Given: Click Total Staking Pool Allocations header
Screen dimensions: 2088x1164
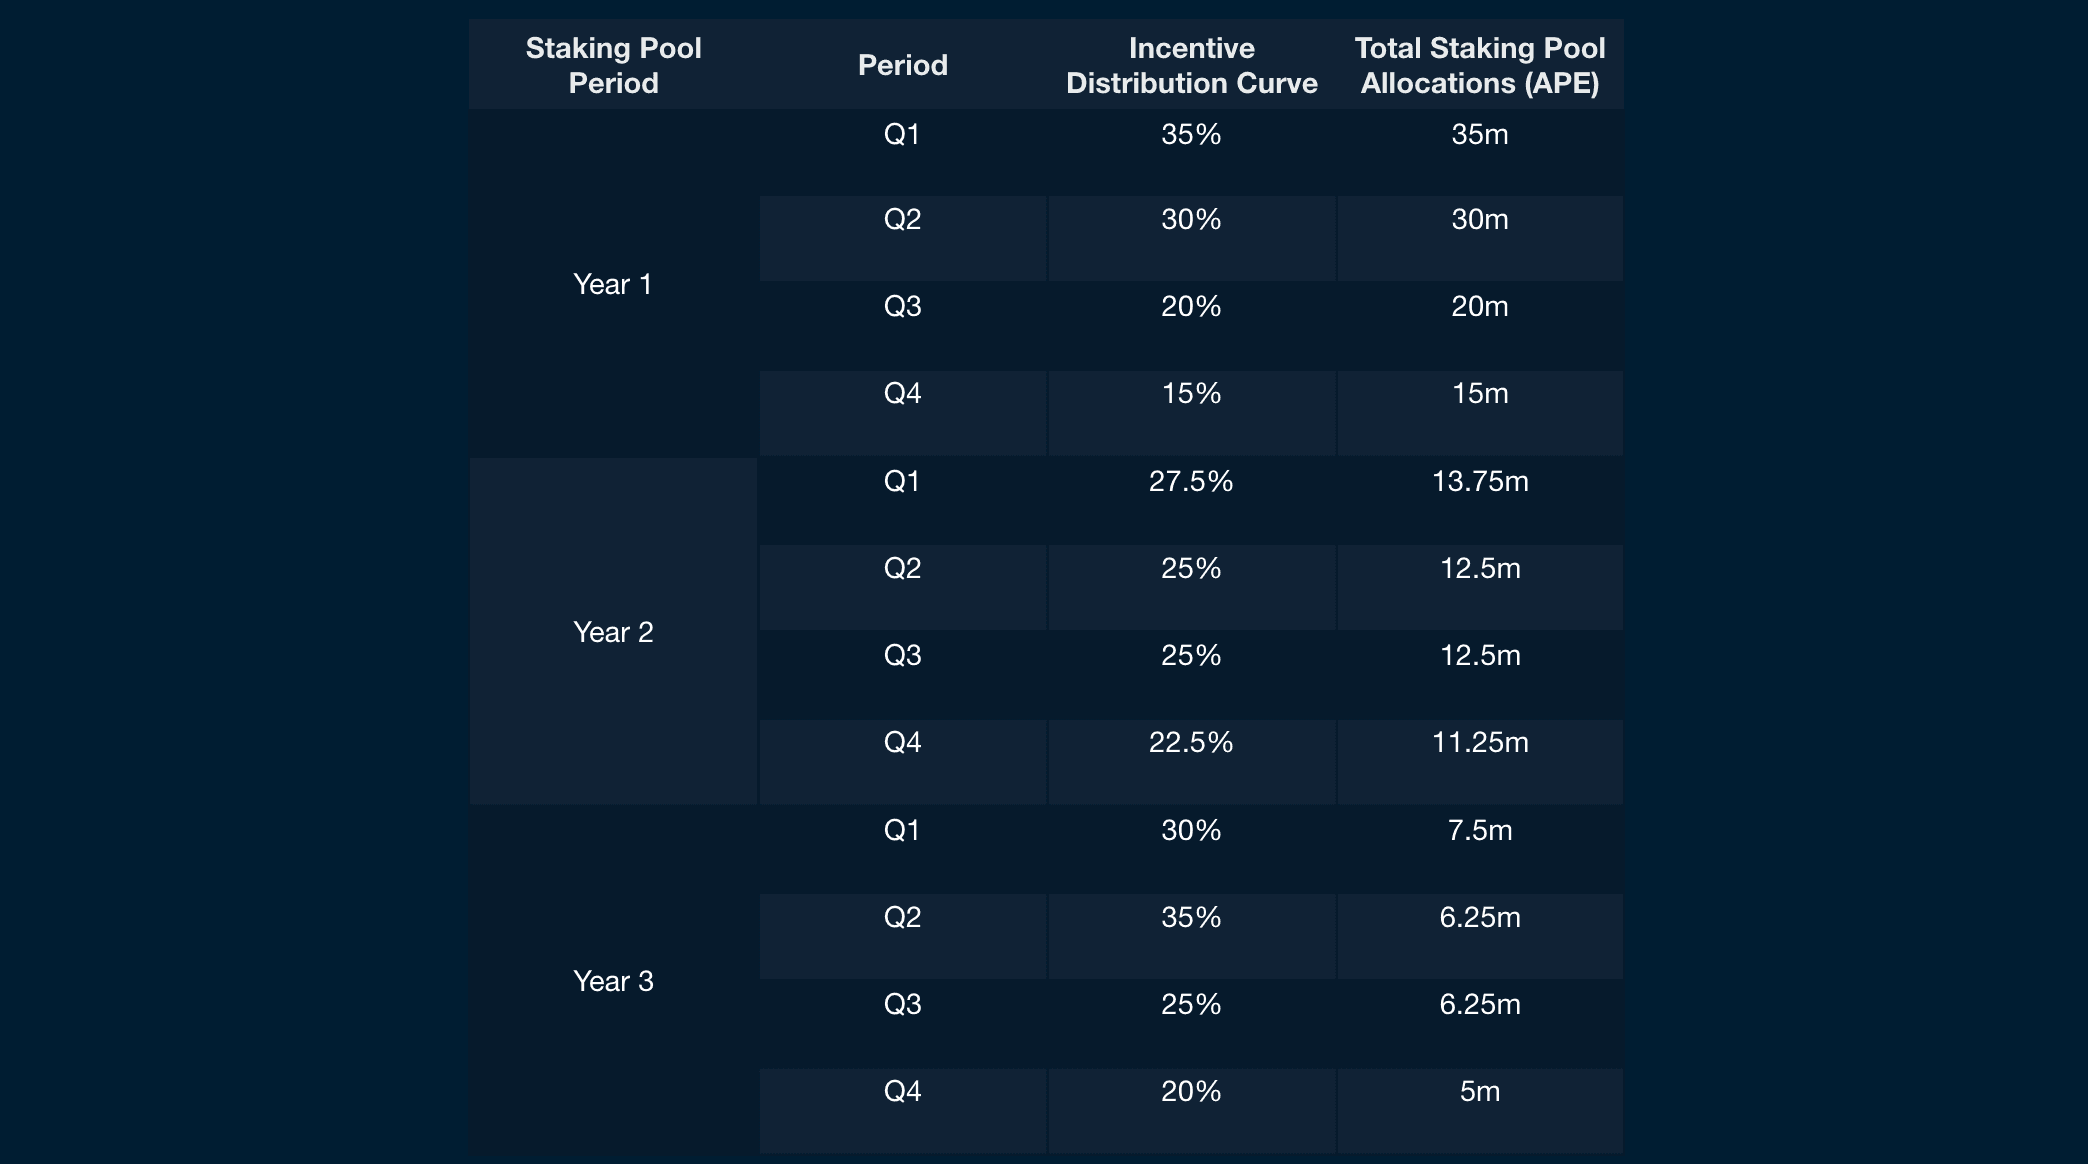Looking at the screenshot, I should [1479, 65].
